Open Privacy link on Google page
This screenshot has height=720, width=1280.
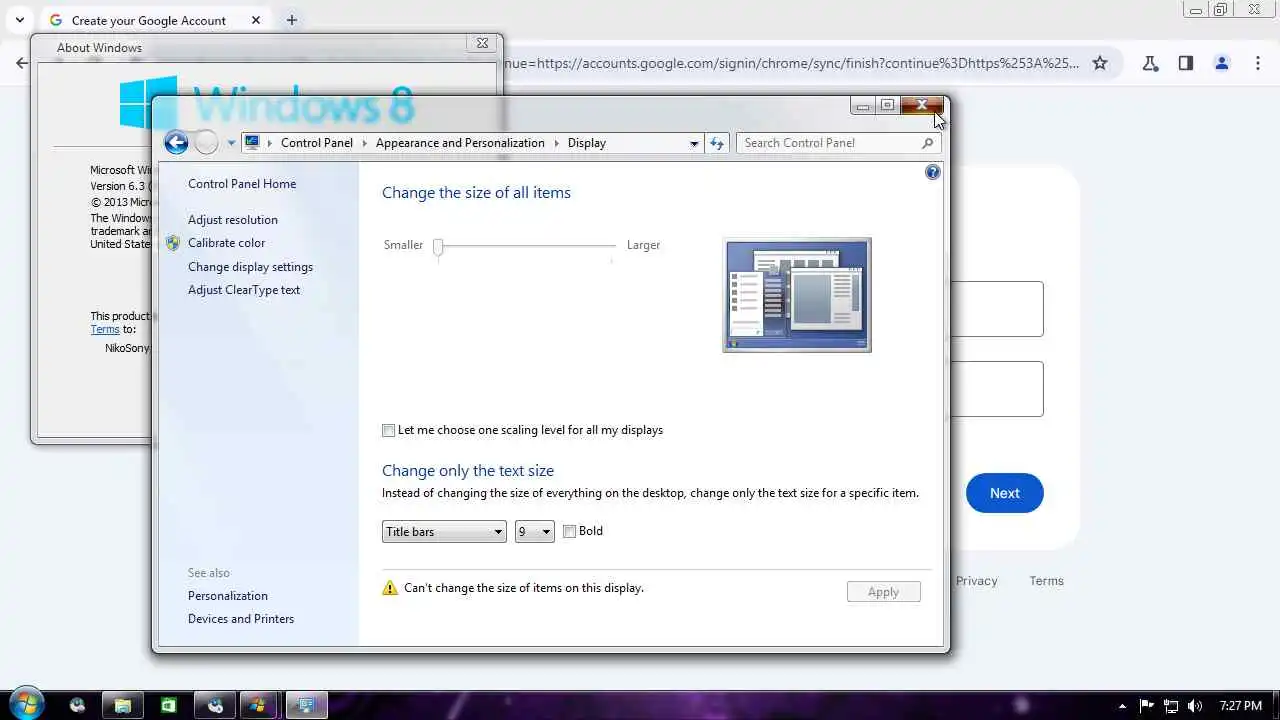(976, 581)
